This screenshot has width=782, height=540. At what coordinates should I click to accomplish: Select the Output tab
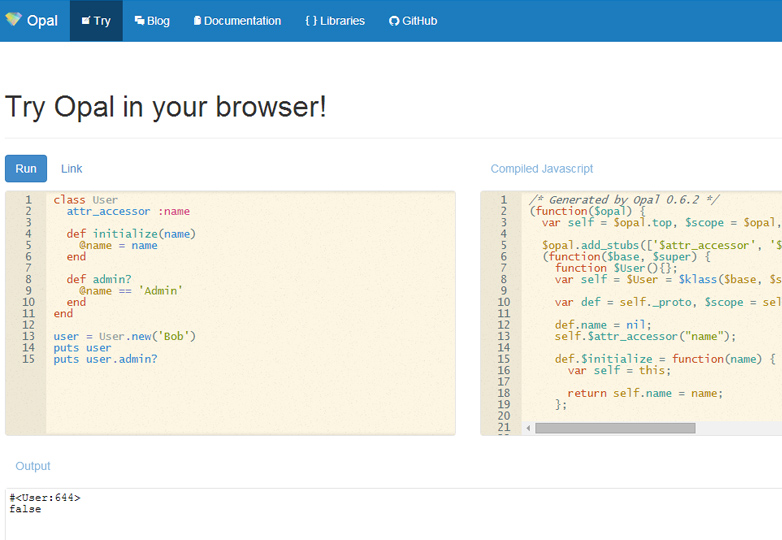[33, 466]
